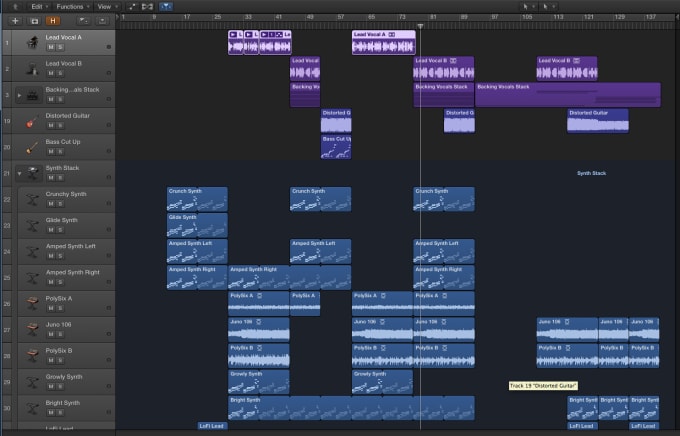The image size is (680, 436).
Task: Solo the Bass Cut Up track
Action: pyautogui.click(x=60, y=151)
